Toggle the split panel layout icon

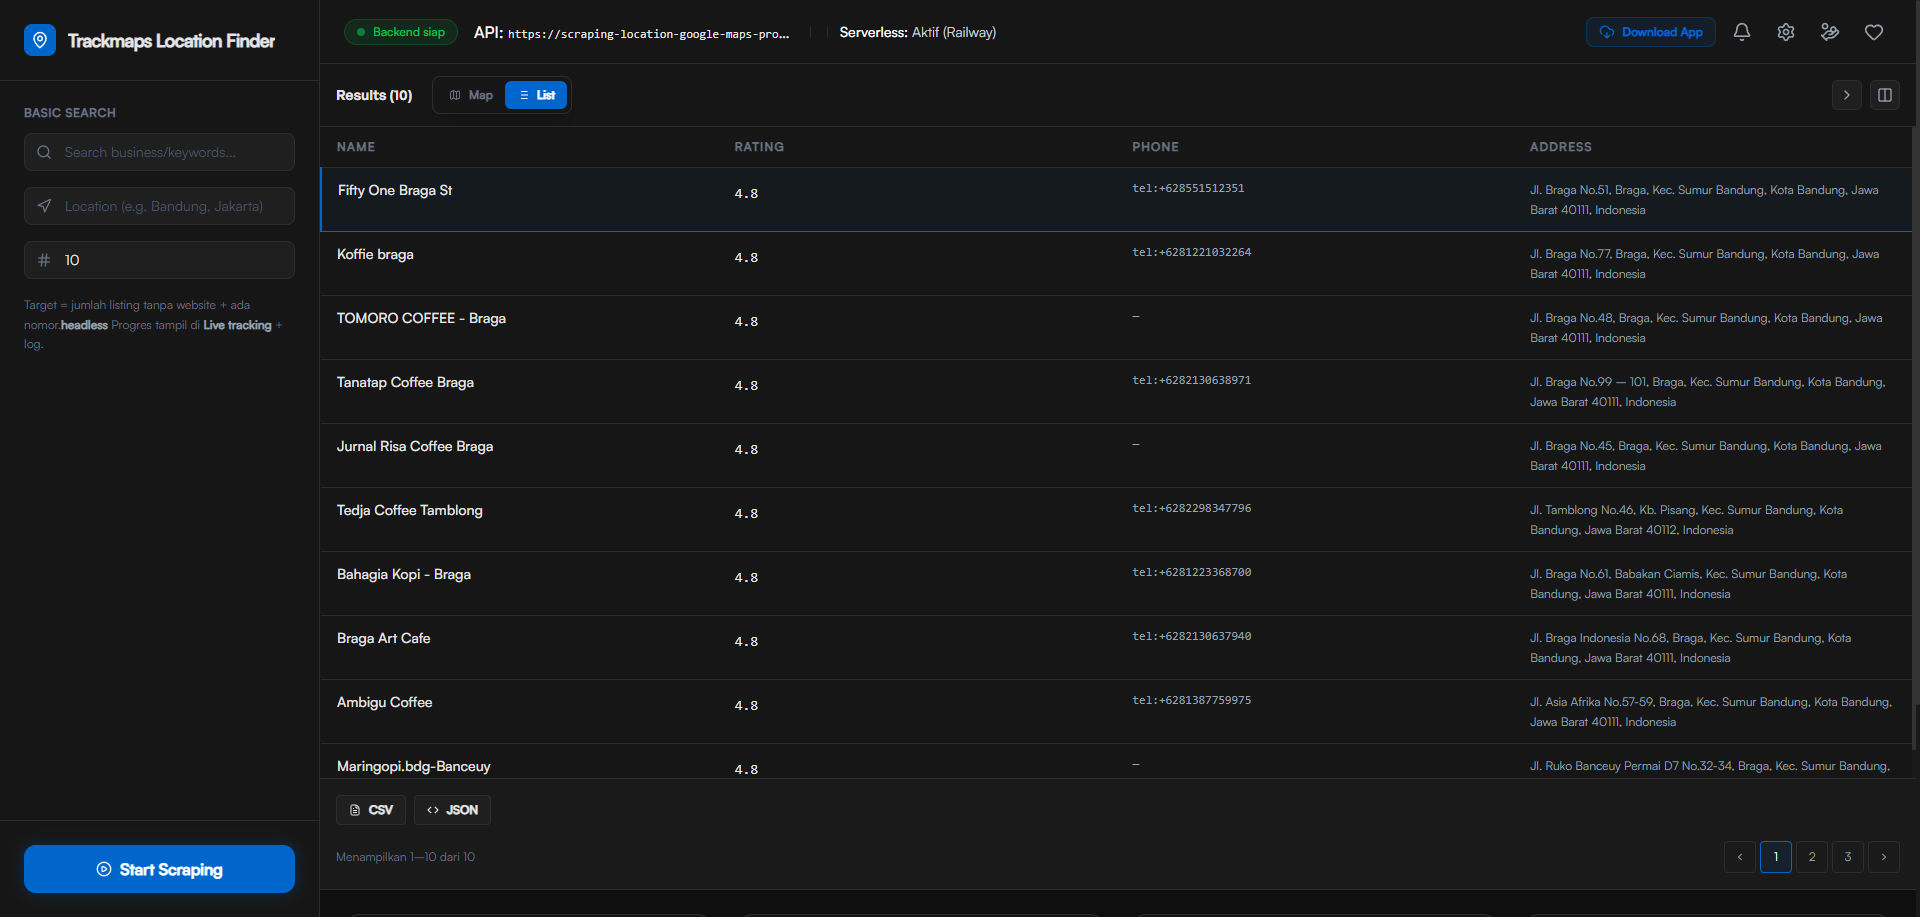coord(1885,95)
